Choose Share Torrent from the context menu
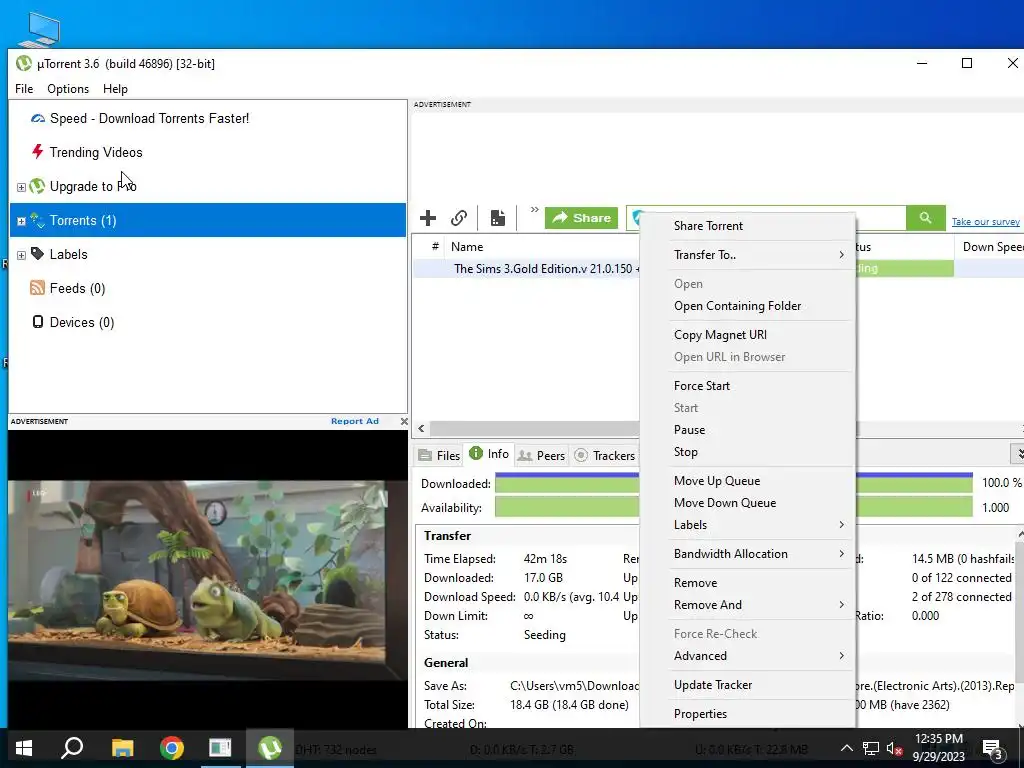The height and width of the screenshot is (768, 1024). coord(760,226)
